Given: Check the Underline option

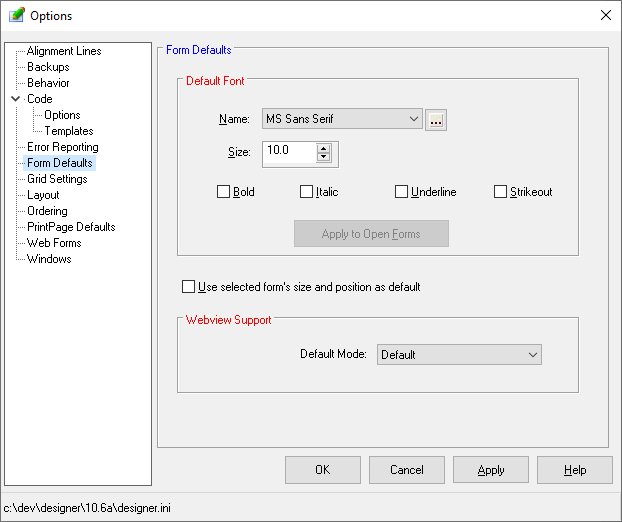Looking at the screenshot, I should click(402, 192).
